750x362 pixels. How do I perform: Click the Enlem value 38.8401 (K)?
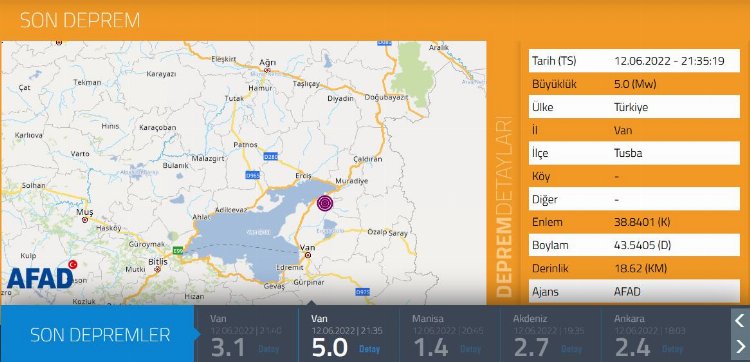pos(641,222)
